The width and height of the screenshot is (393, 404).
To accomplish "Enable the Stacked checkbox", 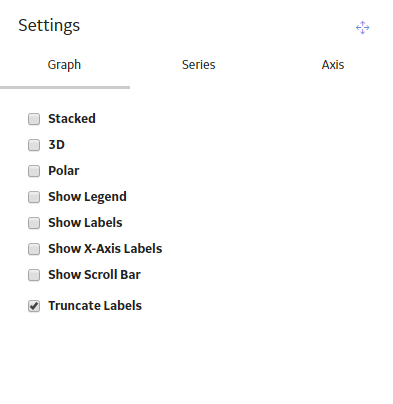I will (34, 119).
